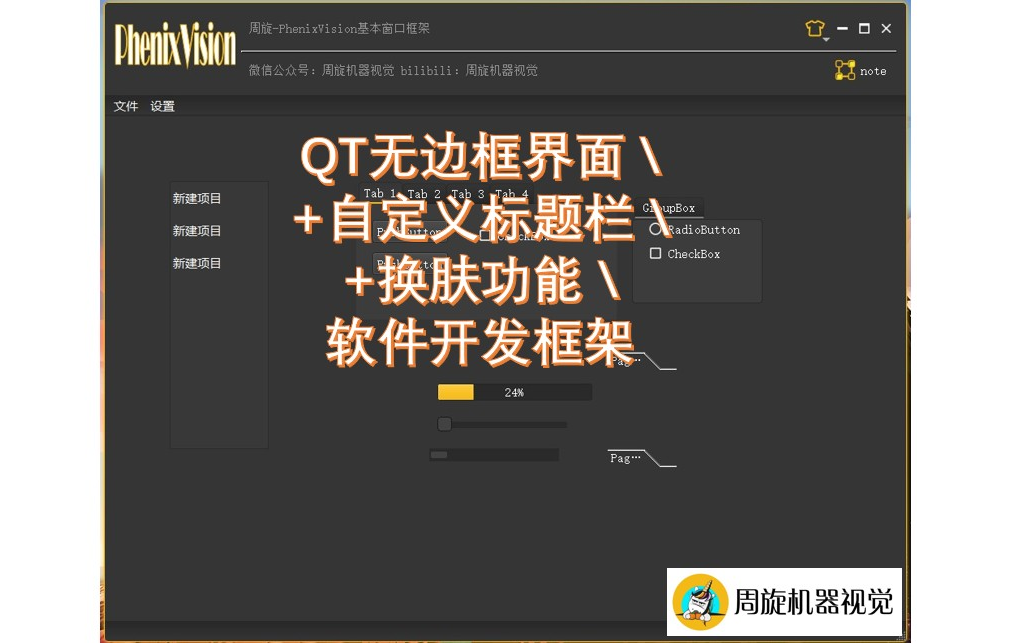Image resolution: width=1029 pixels, height=643 pixels.
Task: Open the 设置 menu
Action: pyautogui.click(x=162, y=106)
